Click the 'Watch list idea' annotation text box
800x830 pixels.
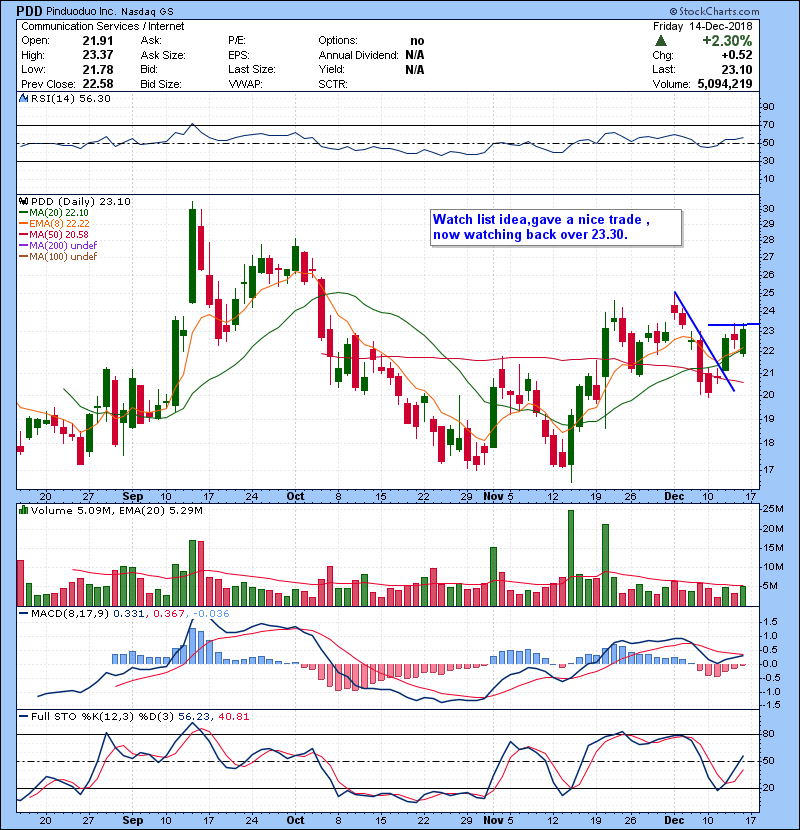coord(556,228)
